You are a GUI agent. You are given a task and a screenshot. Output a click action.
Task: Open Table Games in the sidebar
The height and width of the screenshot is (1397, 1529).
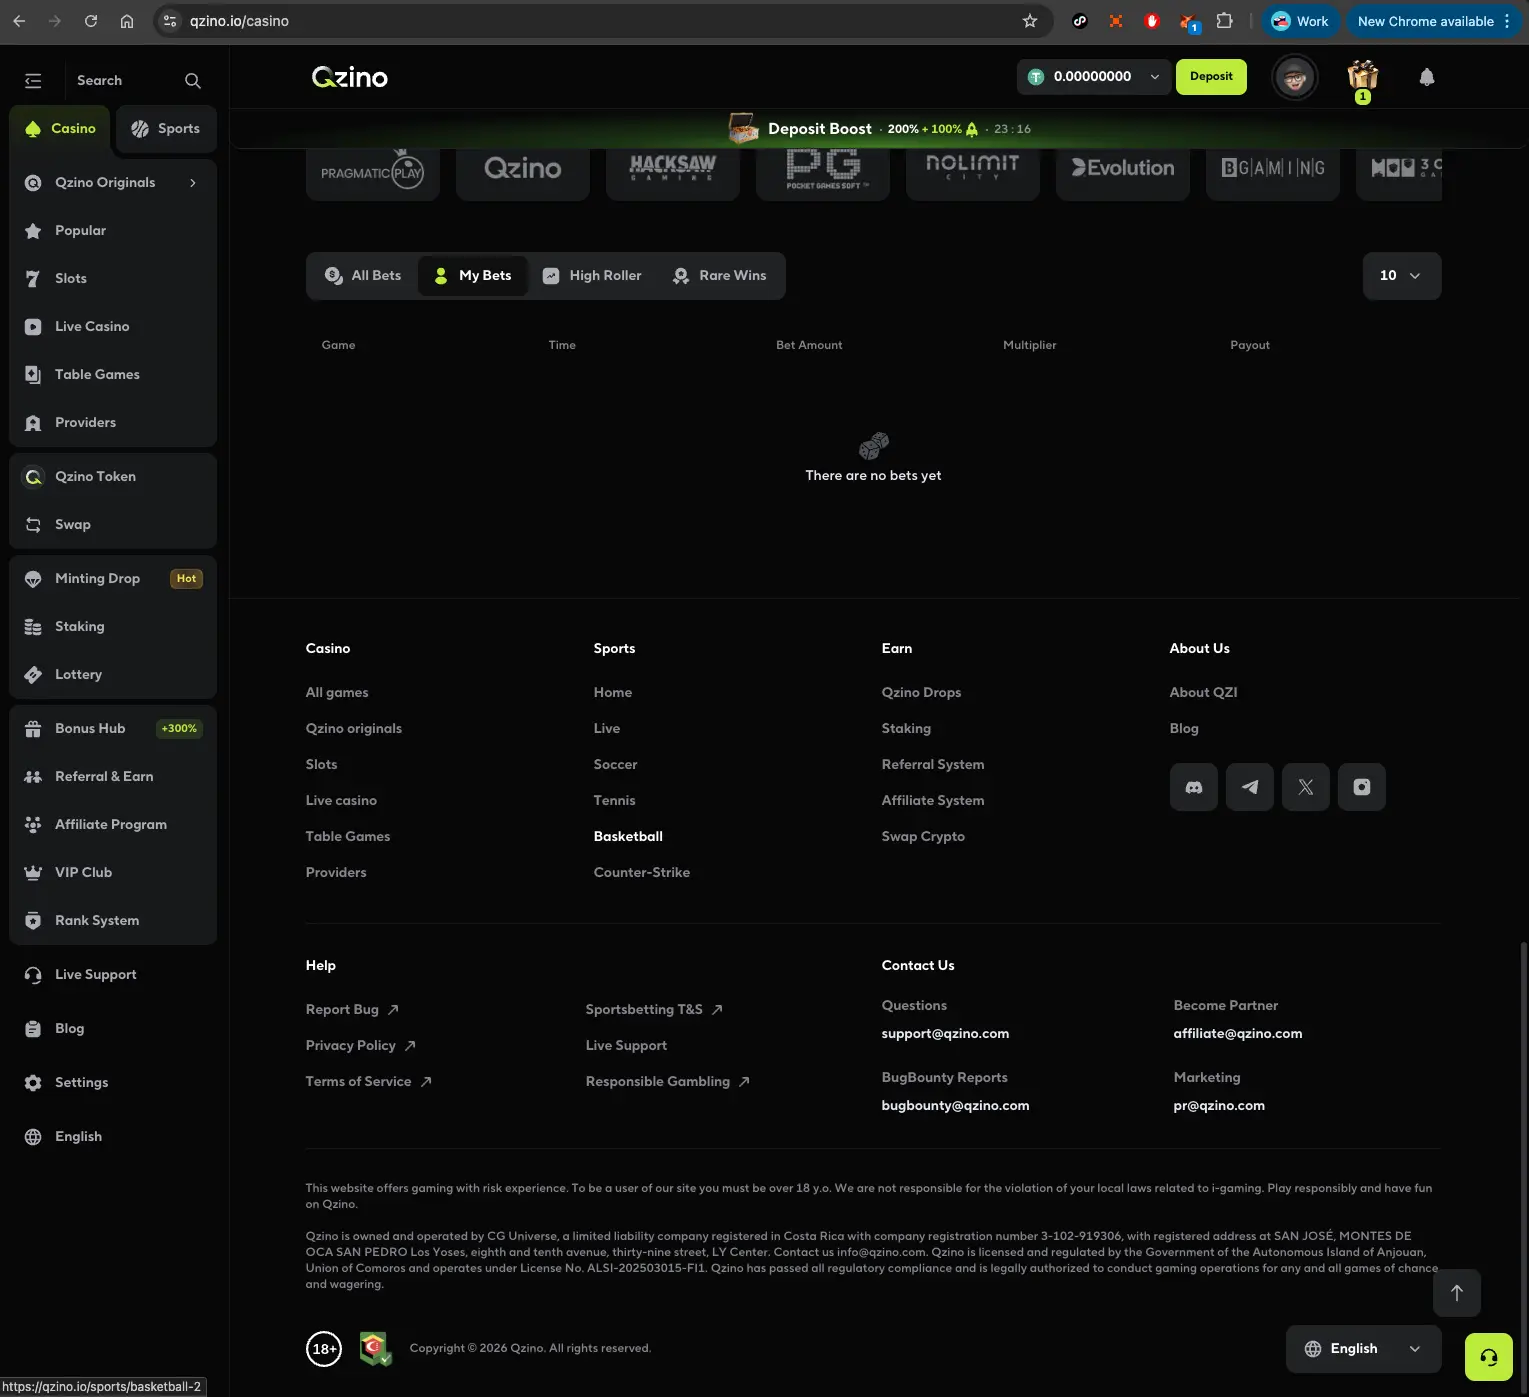(113, 375)
